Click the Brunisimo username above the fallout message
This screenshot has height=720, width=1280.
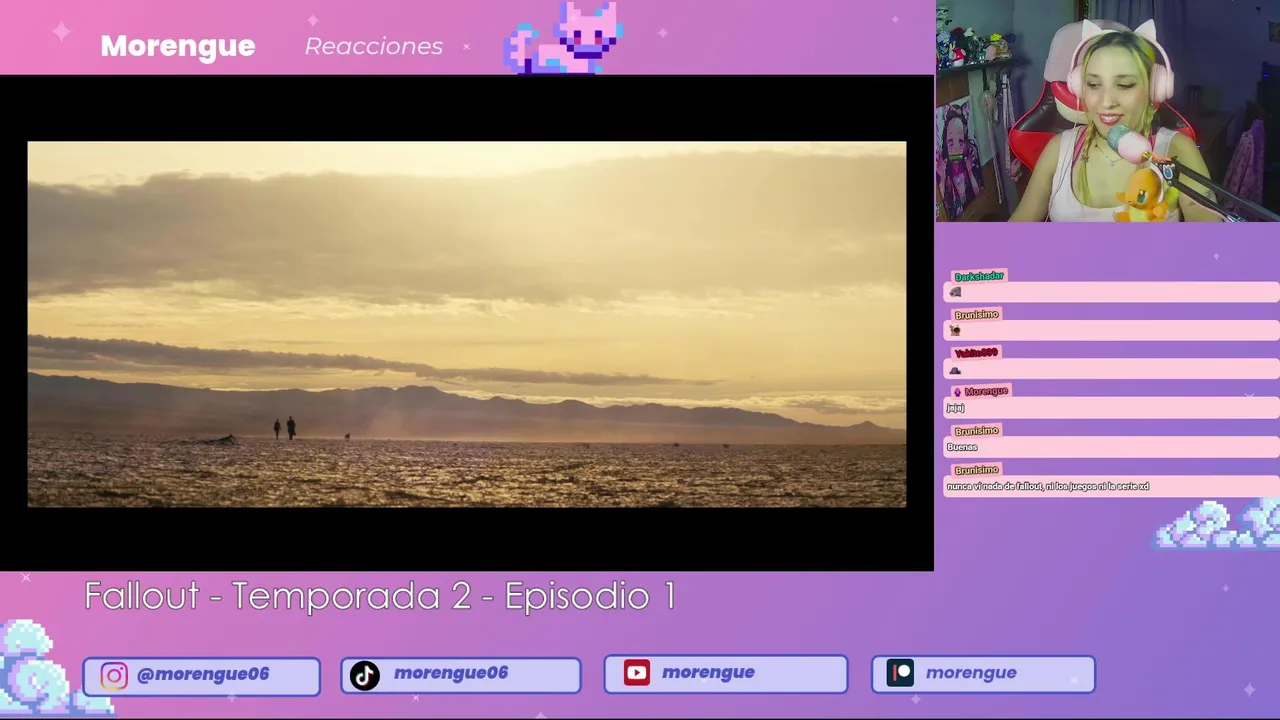pyautogui.click(x=976, y=470)
